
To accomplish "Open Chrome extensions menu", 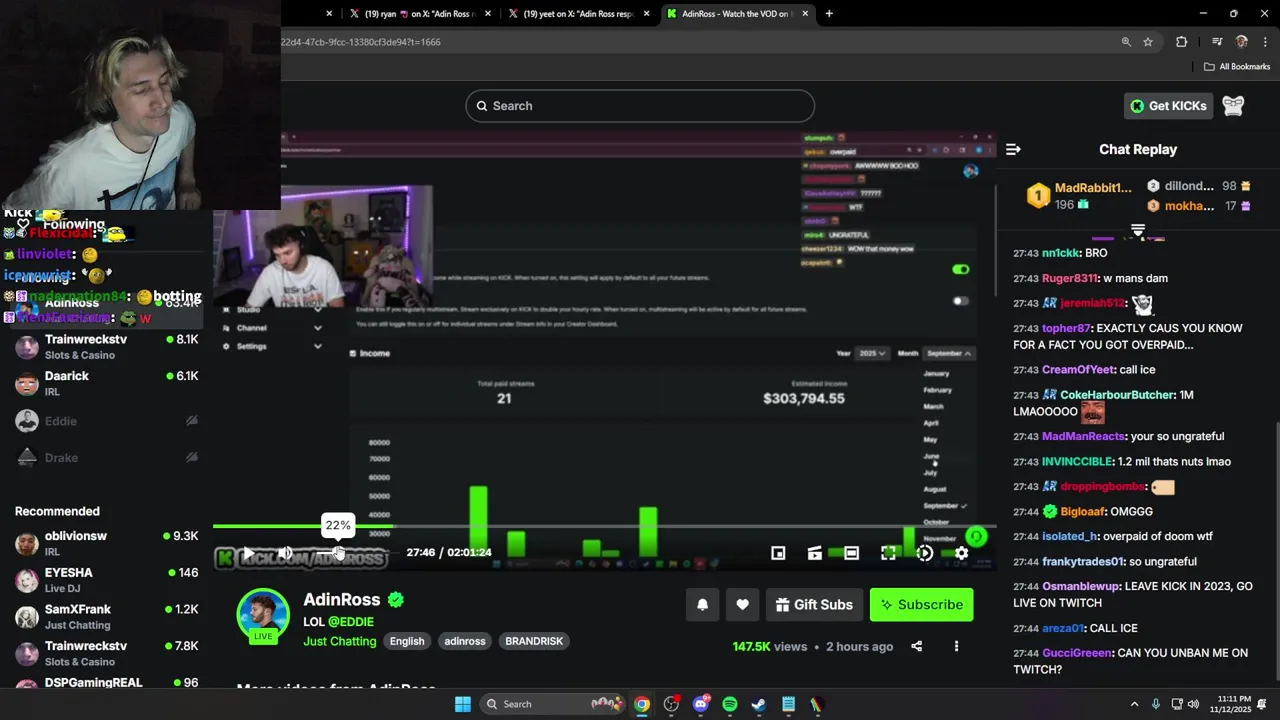I will coord(1181,42).
